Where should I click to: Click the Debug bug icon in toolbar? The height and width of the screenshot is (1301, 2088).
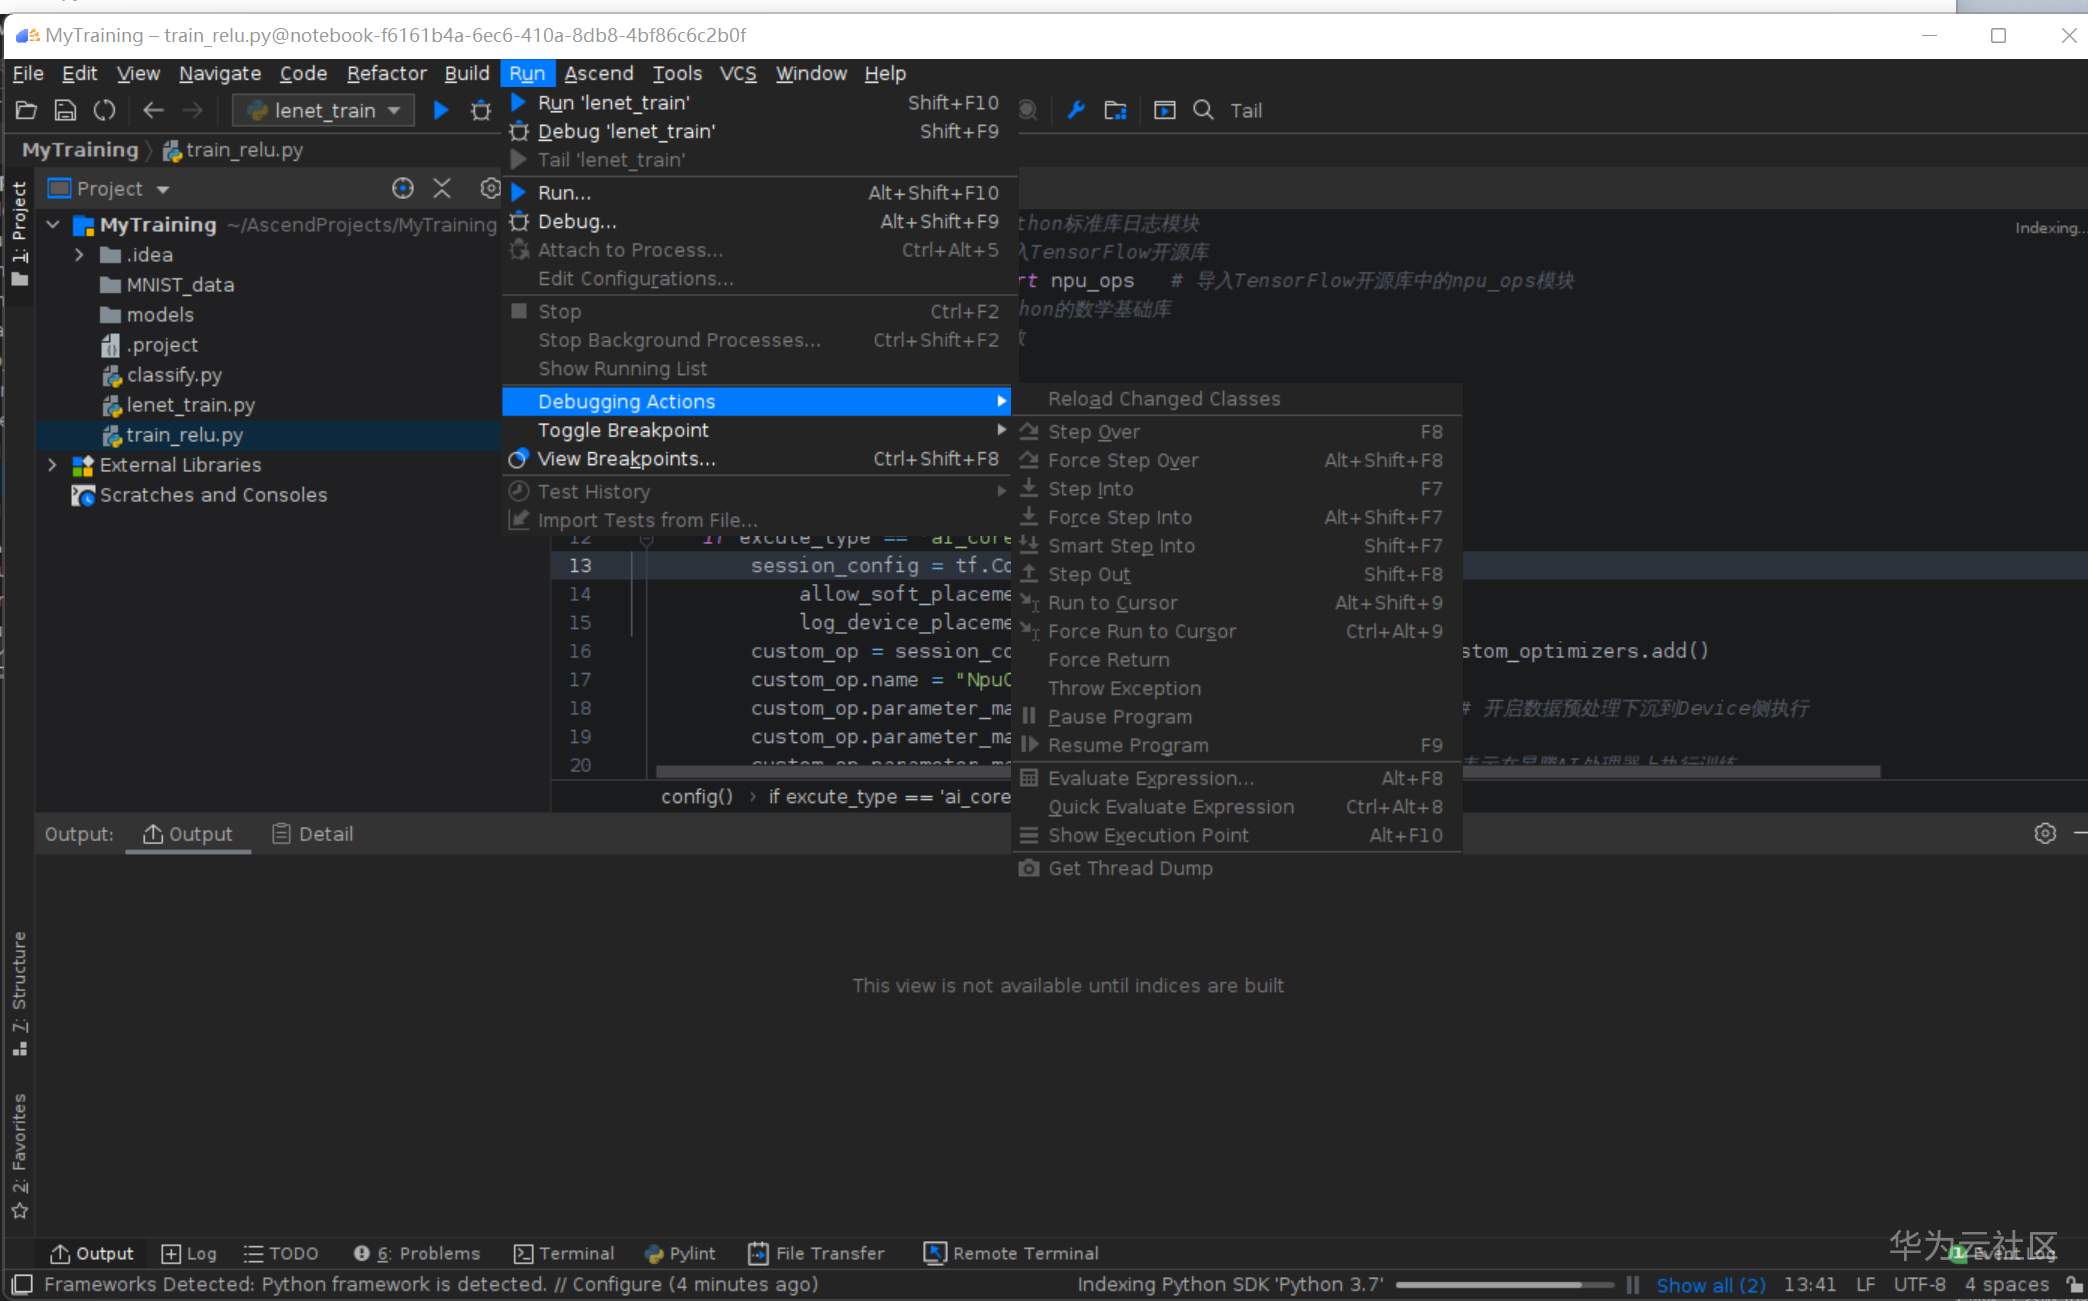coord(481,110)
